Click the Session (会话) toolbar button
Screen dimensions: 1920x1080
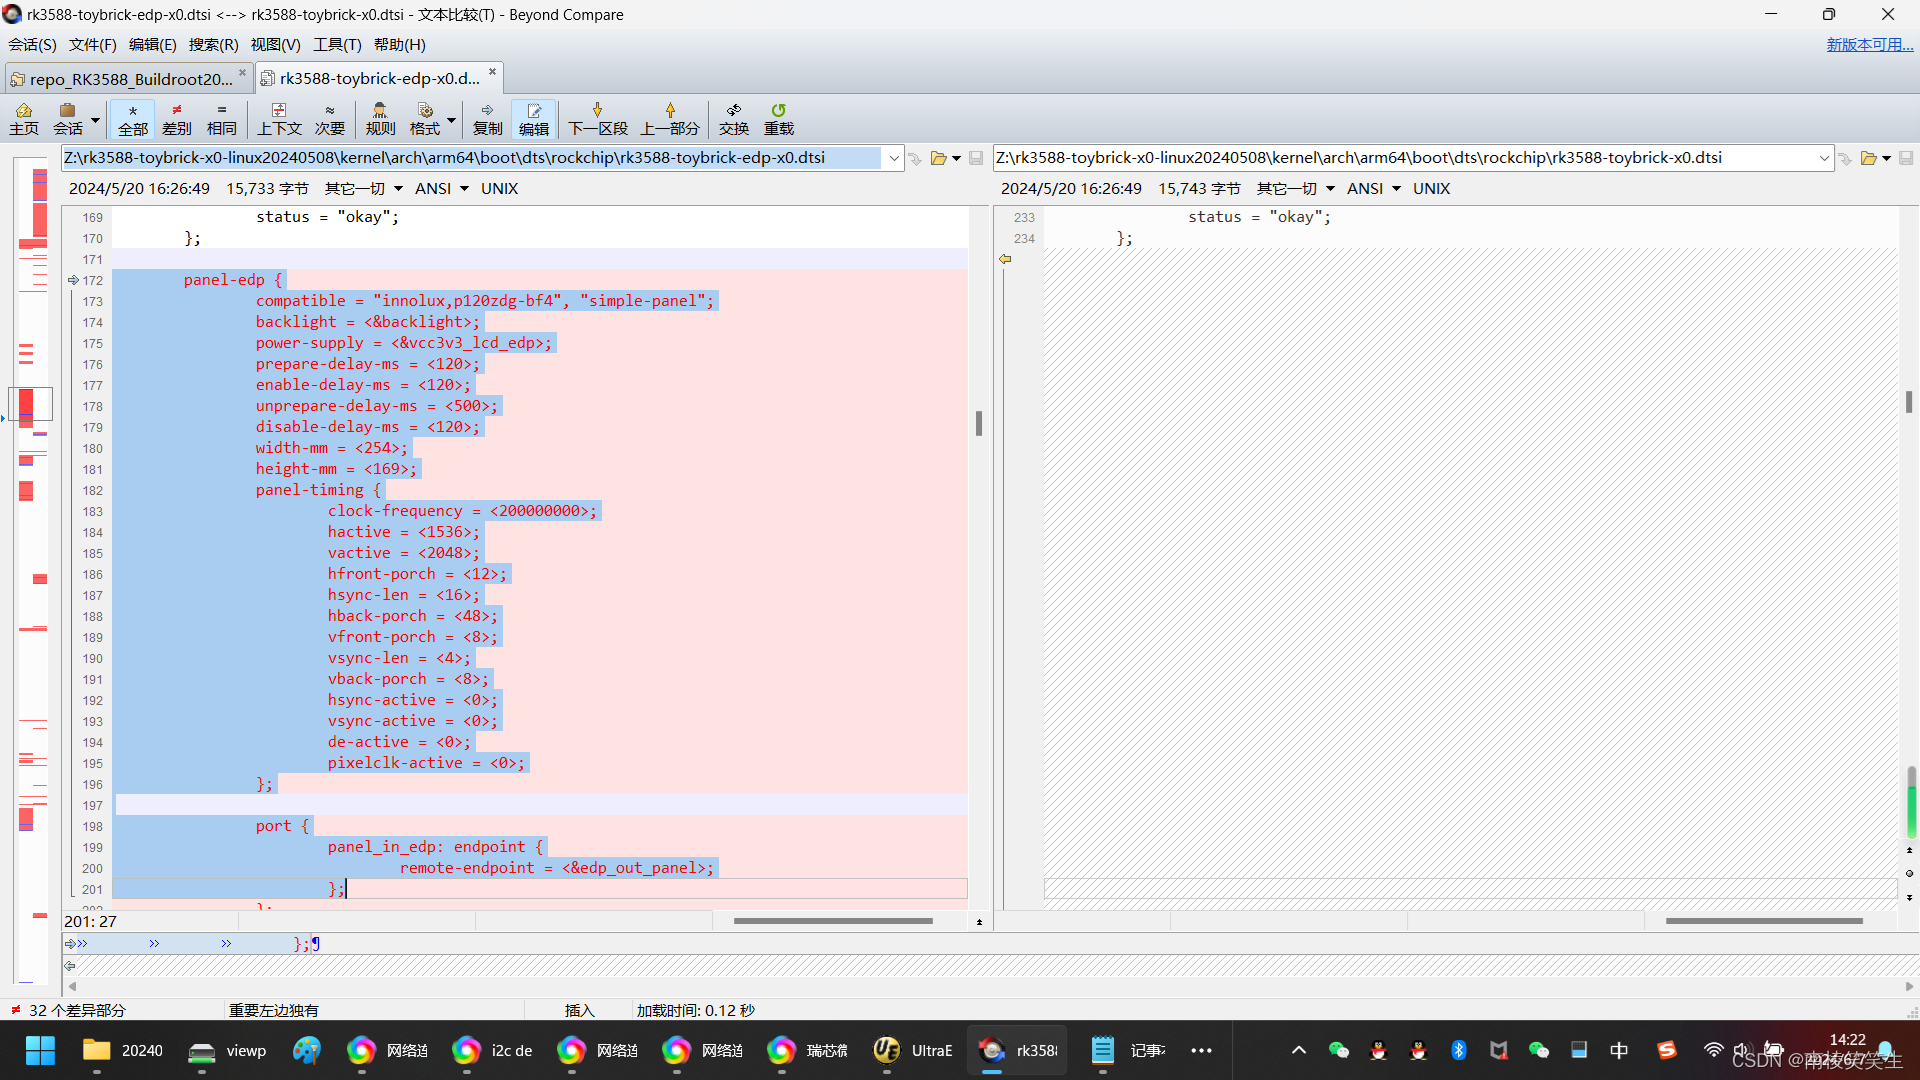point(68,118)
